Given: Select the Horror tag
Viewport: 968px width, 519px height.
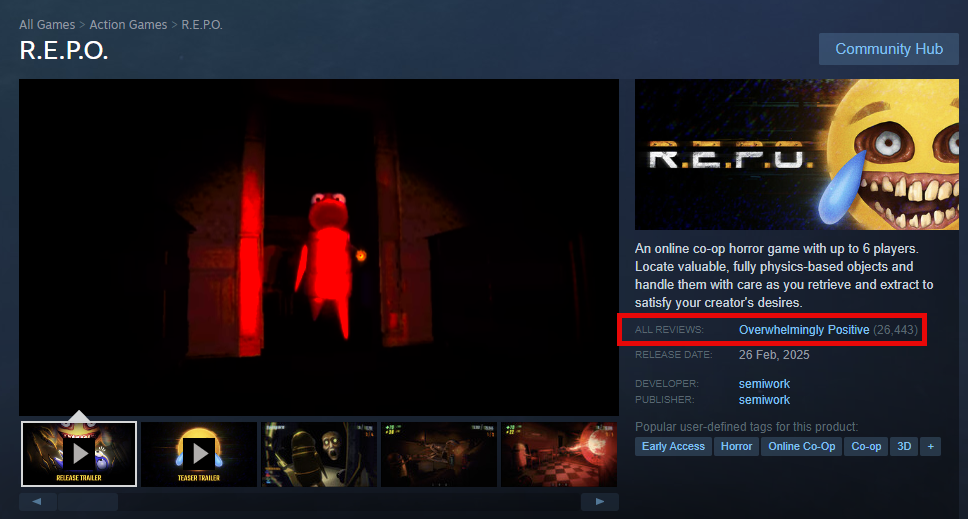Looking at the screenshot, I should pos(736,446).
